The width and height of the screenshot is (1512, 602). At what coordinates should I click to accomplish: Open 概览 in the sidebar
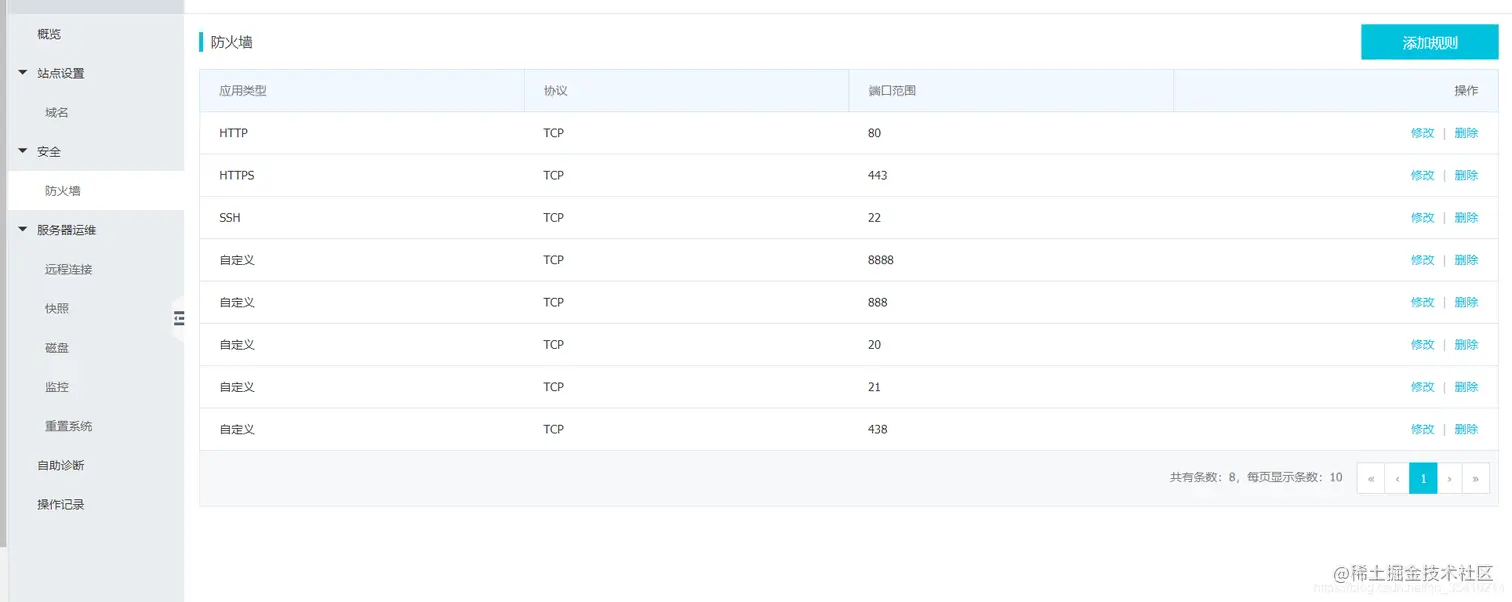(49, 34)
